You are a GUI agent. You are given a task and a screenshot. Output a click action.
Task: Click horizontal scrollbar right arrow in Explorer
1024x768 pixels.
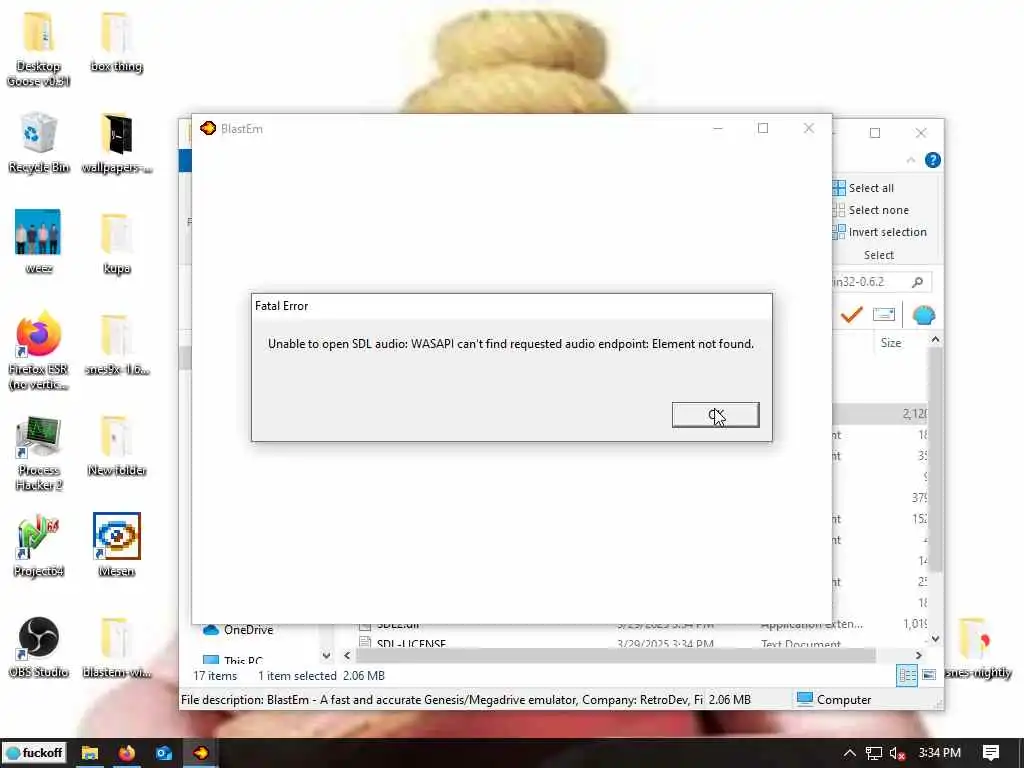coord(918,655)
